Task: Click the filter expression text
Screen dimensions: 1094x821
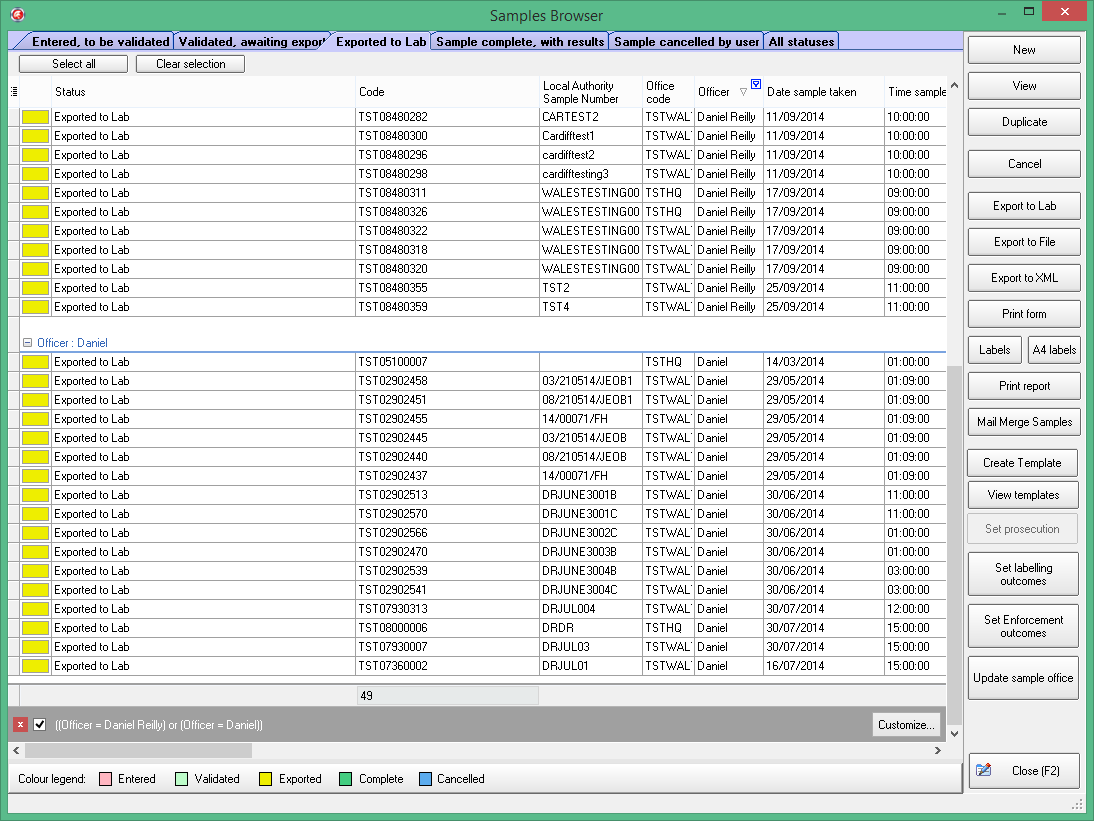Action: coord(158,725)
